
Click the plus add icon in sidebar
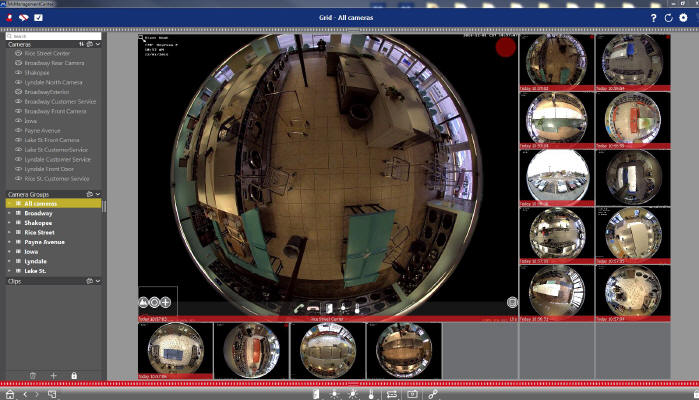[53, 375]
